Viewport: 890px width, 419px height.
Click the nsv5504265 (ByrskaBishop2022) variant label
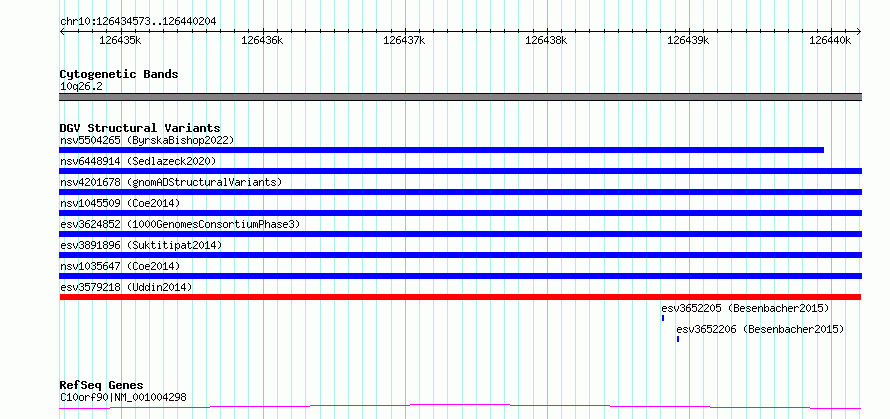[147, 140]
